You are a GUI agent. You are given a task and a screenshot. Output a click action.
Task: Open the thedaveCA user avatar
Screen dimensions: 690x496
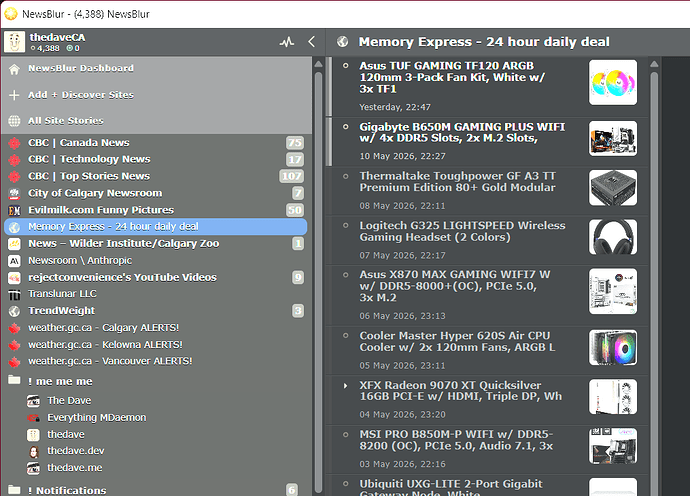14,42
